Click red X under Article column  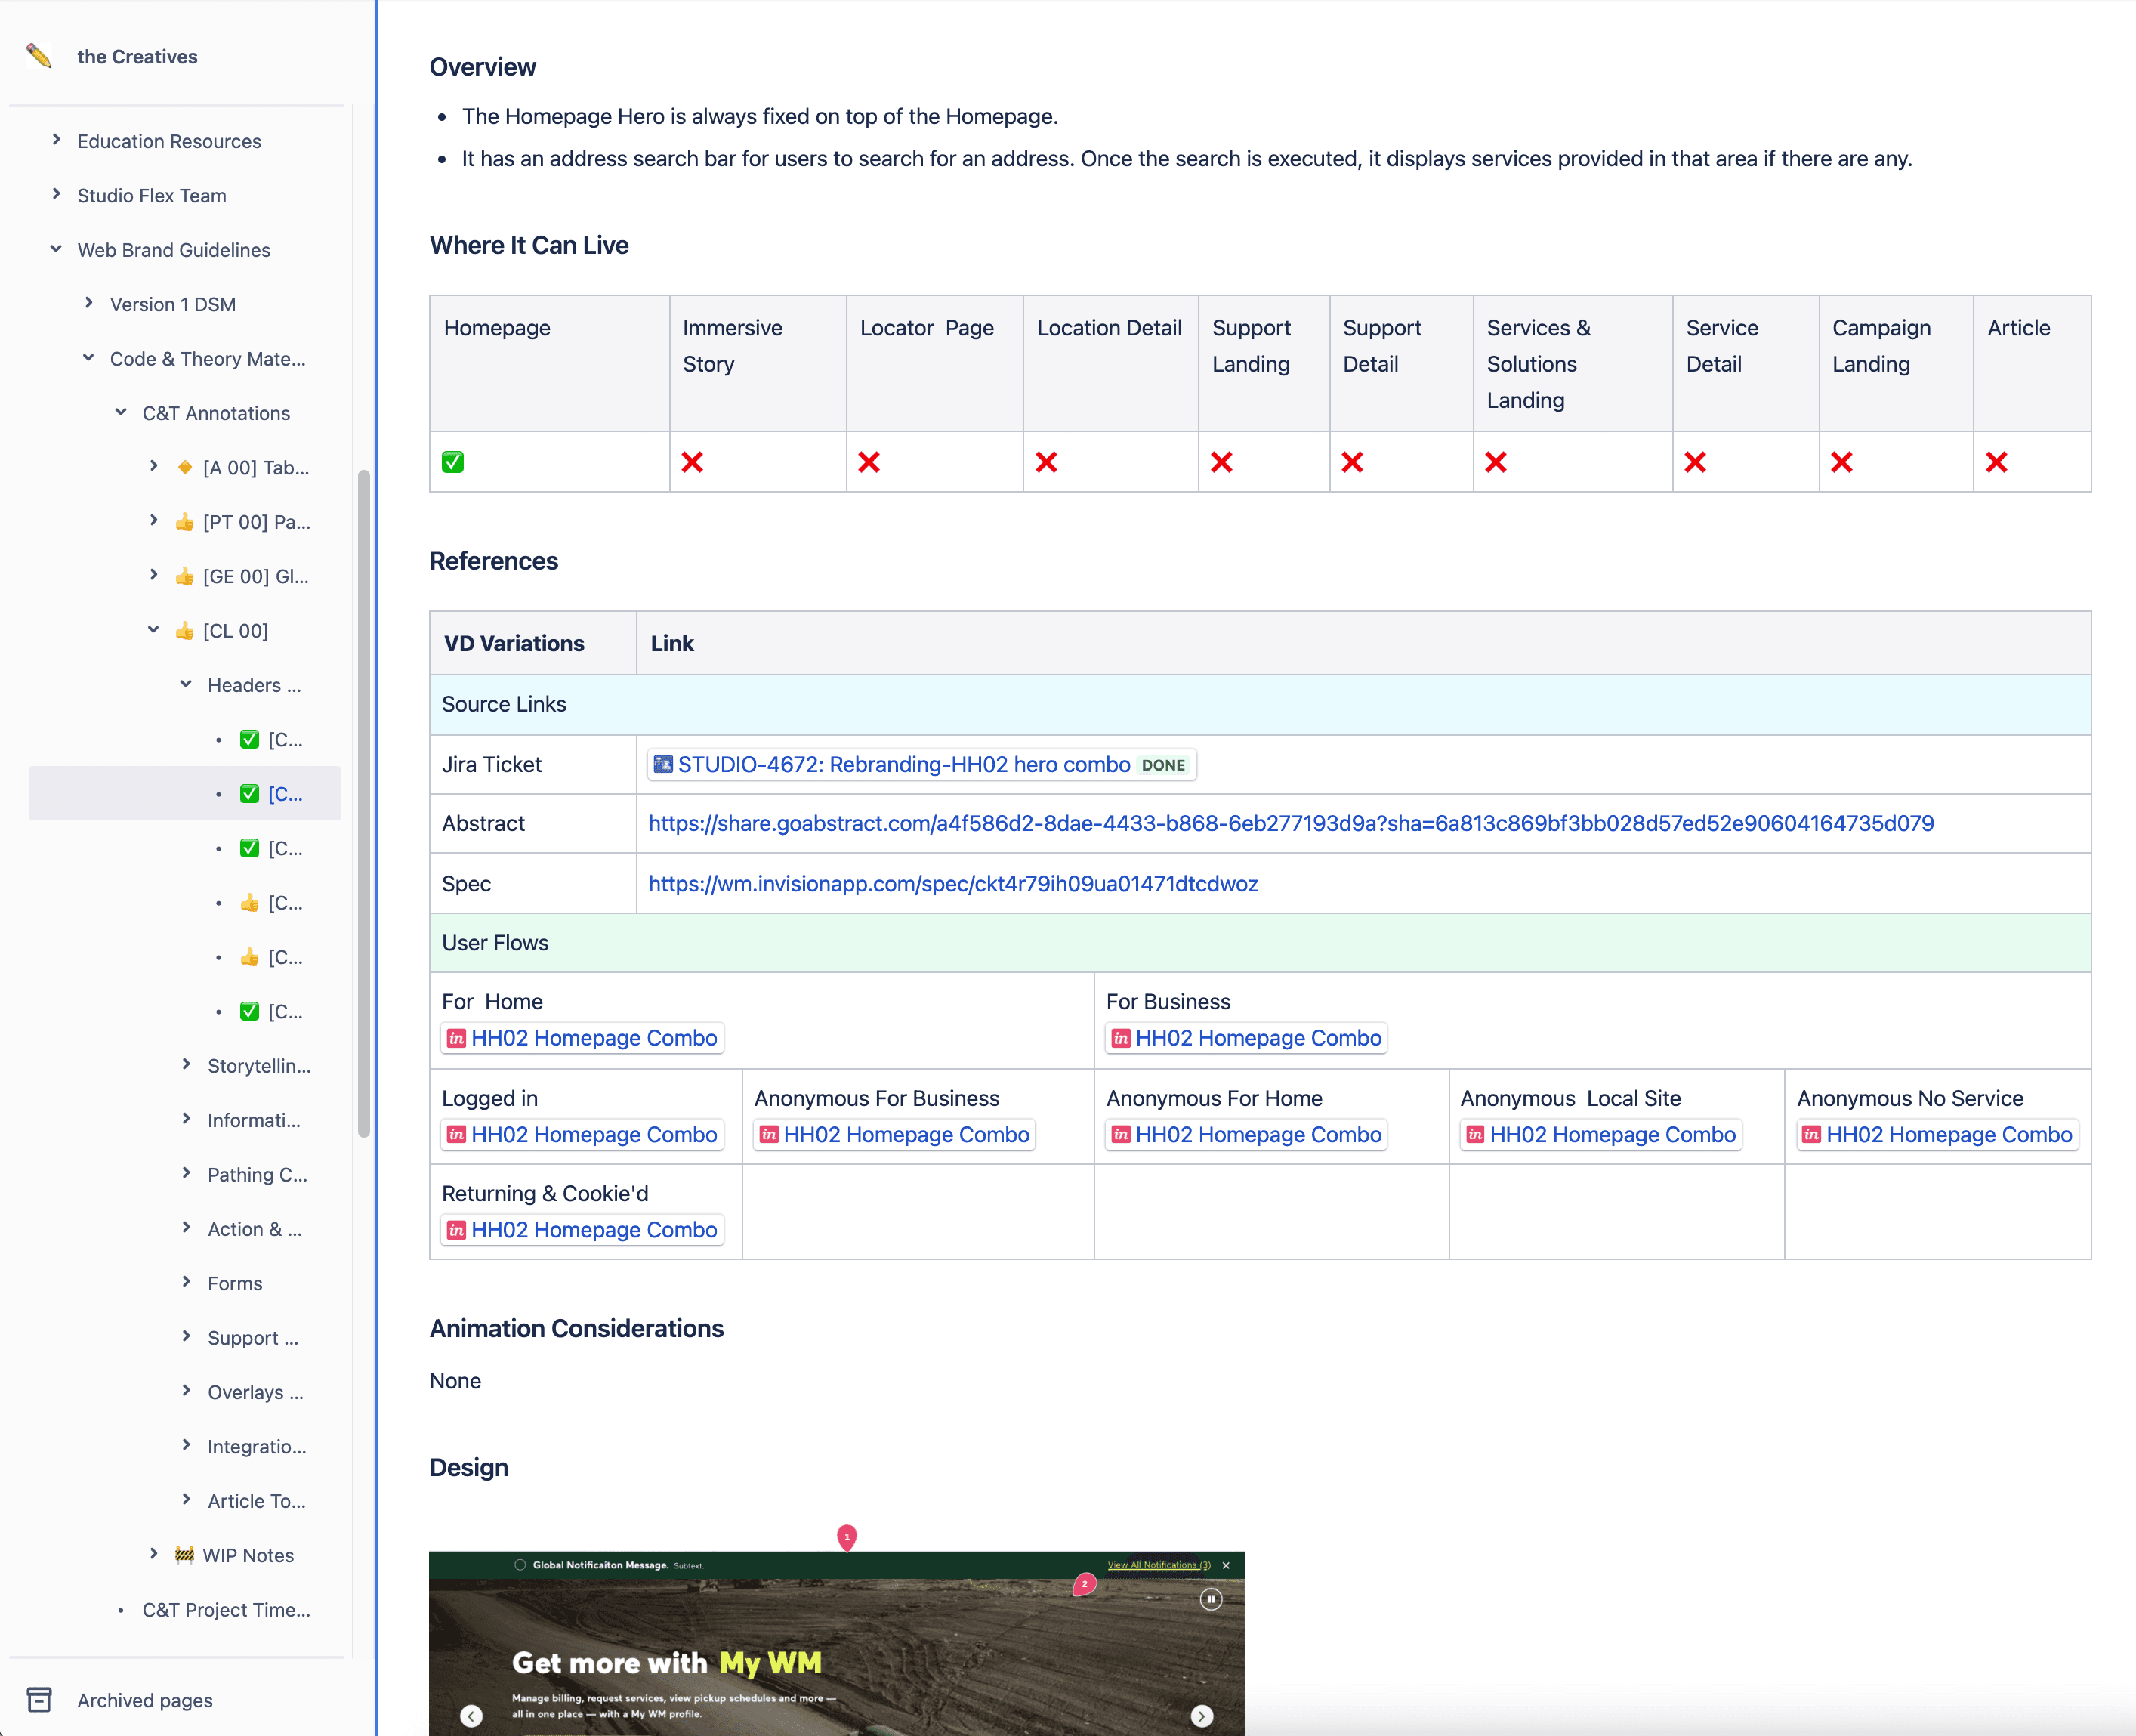point(1996,462)
